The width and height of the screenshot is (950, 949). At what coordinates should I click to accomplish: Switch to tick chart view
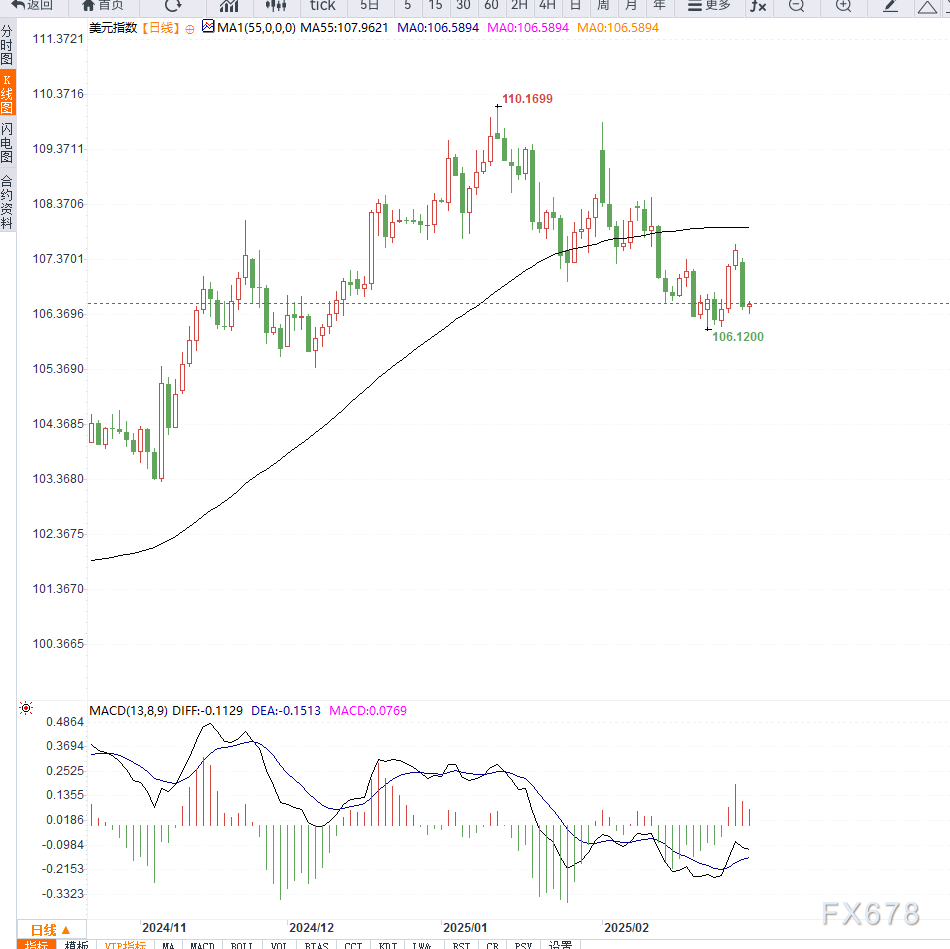click(x=322, y=5)
